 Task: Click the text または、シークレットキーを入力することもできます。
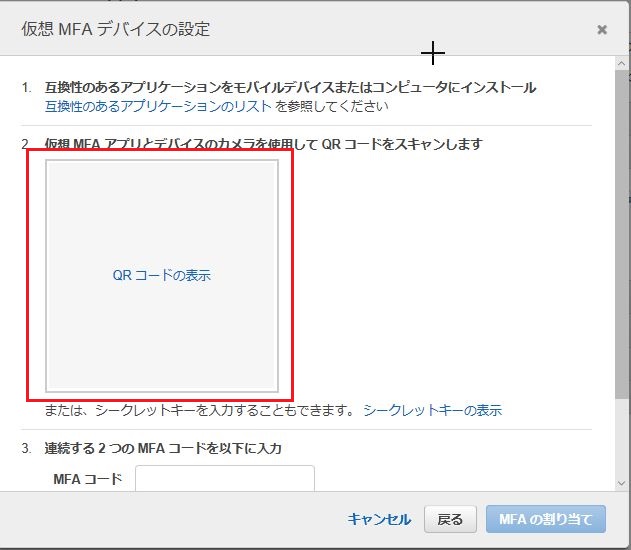(200, 410)
